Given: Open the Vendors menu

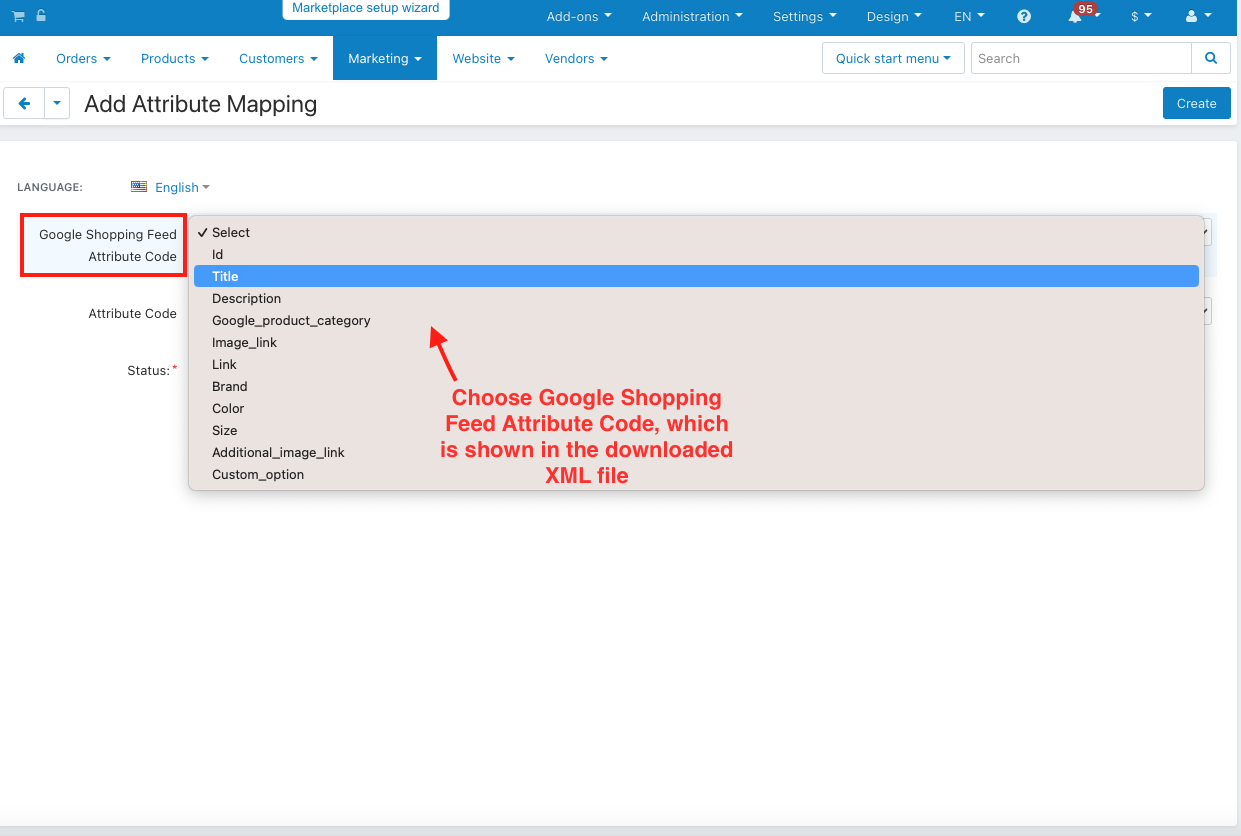Looking at the screenshot, I should click(576, 58).
